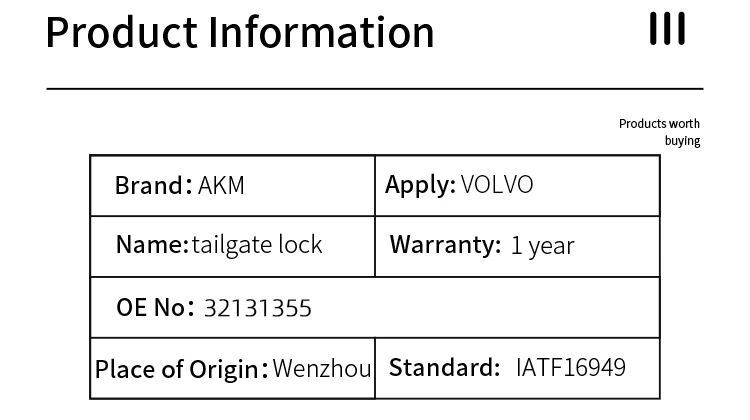Click the 'tailgate lock' product name
The image size is (750, 420).
point(257,244)
